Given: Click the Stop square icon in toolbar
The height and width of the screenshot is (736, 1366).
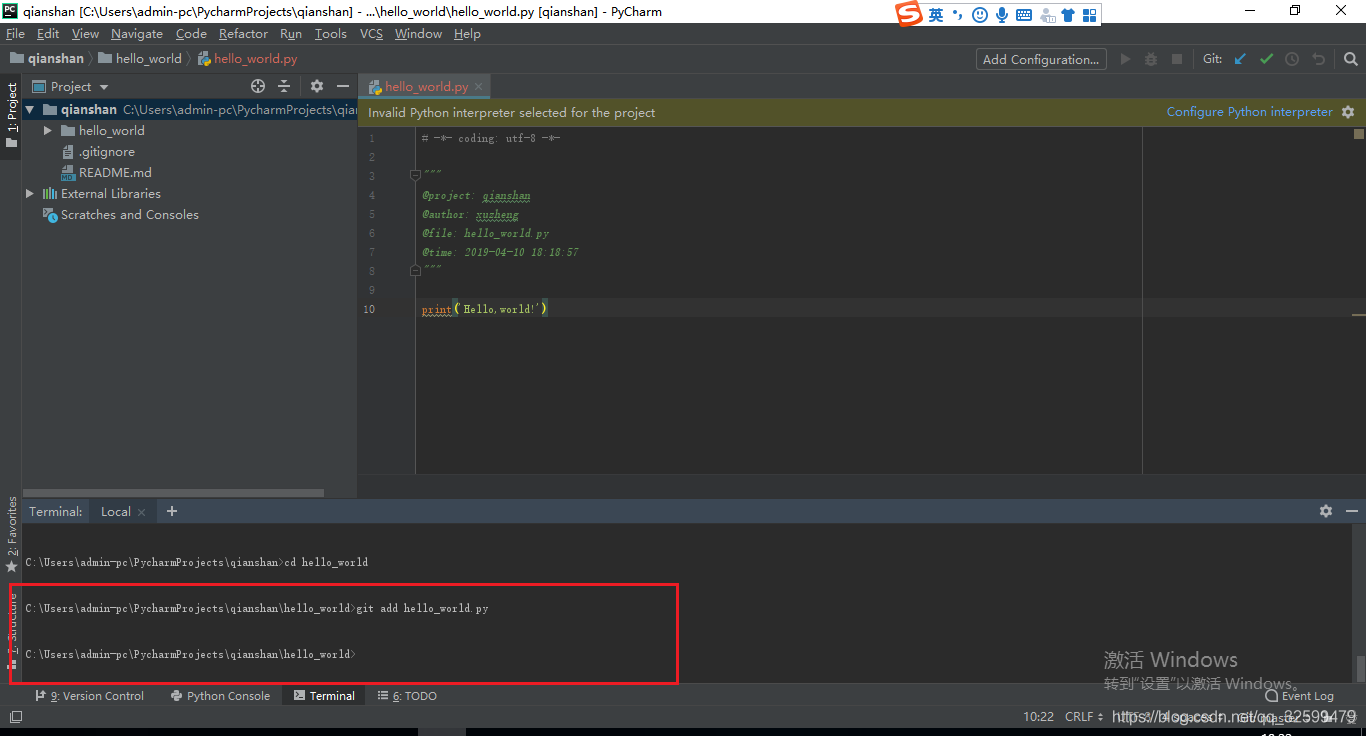Looking at the screenshot, I should 1177,59.
